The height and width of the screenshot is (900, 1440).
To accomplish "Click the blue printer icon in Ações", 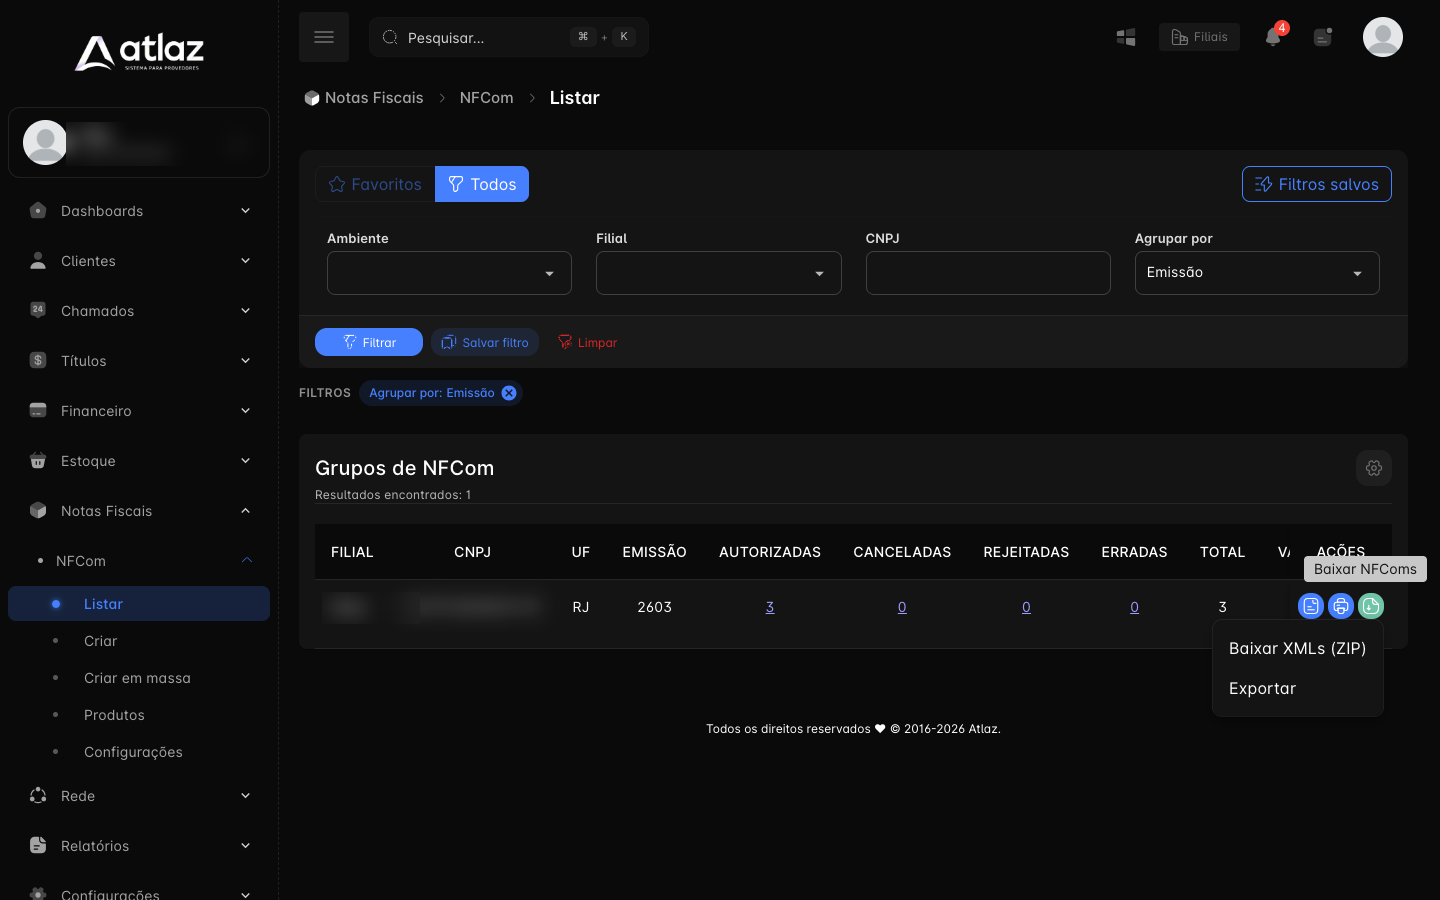I will [1341, 606].
